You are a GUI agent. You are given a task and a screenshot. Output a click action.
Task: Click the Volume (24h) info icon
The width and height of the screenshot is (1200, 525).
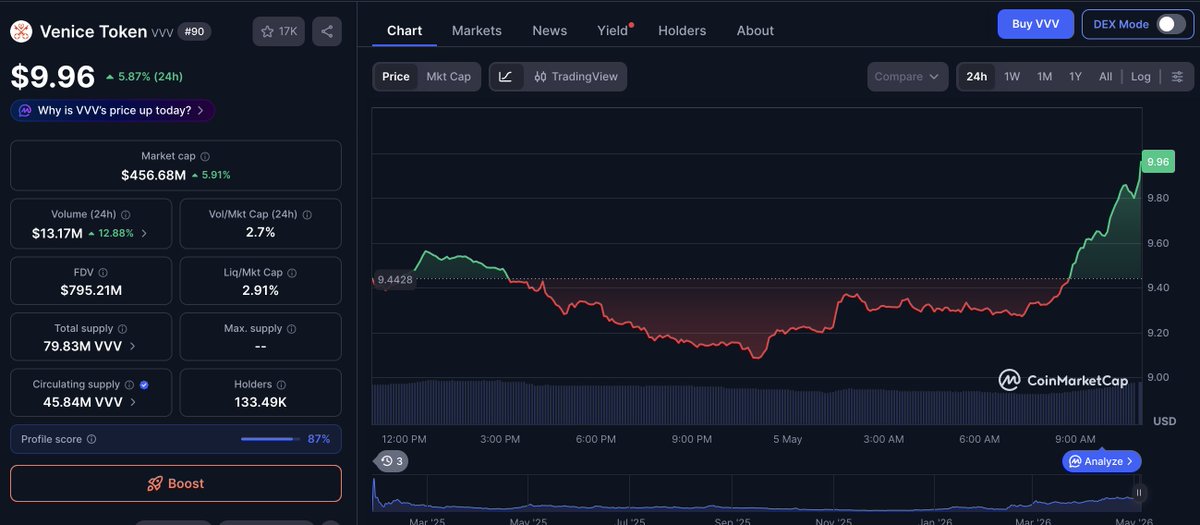tap(125, 215)
